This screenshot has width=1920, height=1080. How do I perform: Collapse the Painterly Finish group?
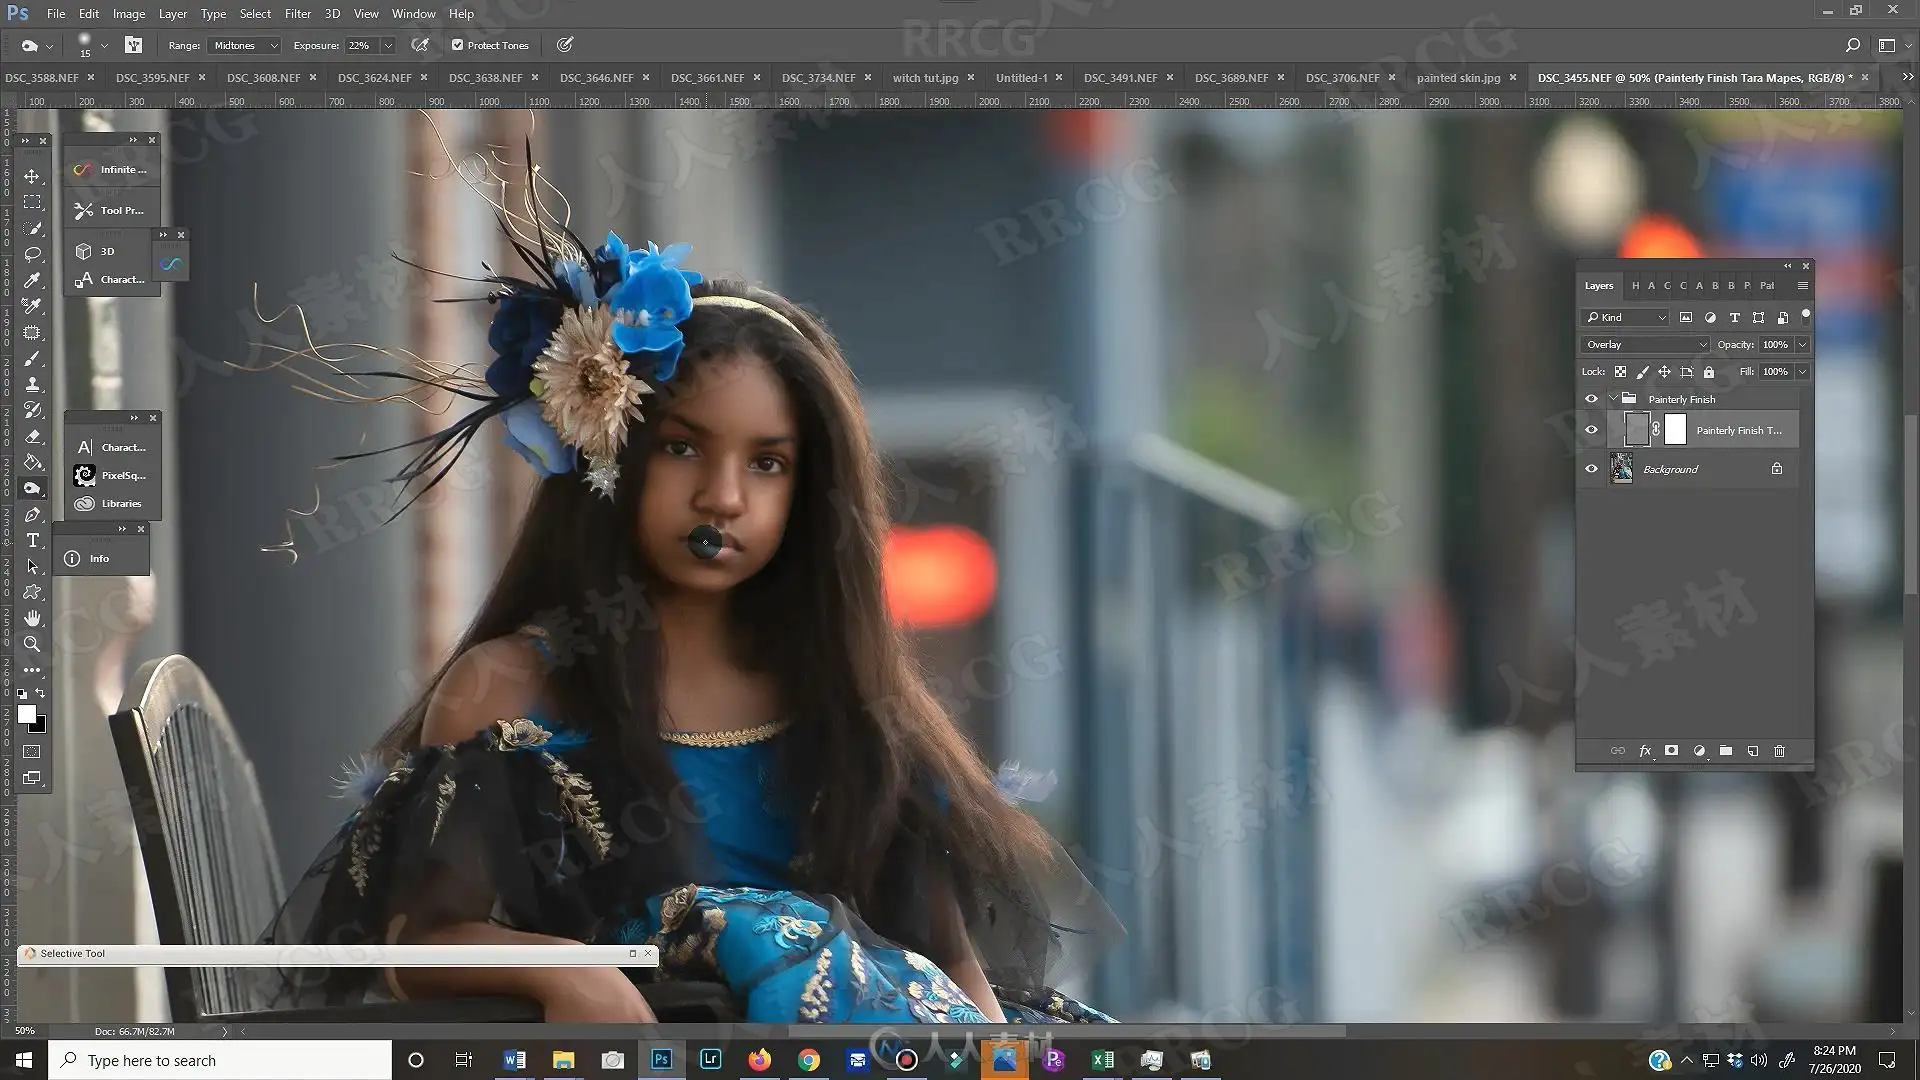[x=1613, y=398]
